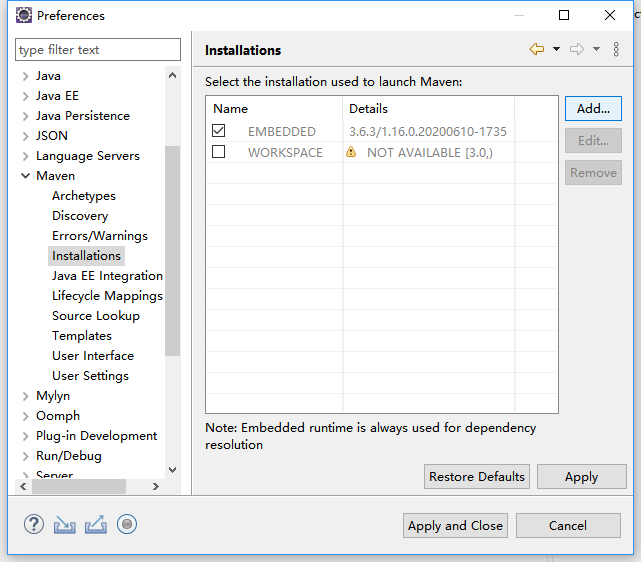Click the warning icon in WORKSPACE row
This screenshot has height=562, width=641.
351,152
